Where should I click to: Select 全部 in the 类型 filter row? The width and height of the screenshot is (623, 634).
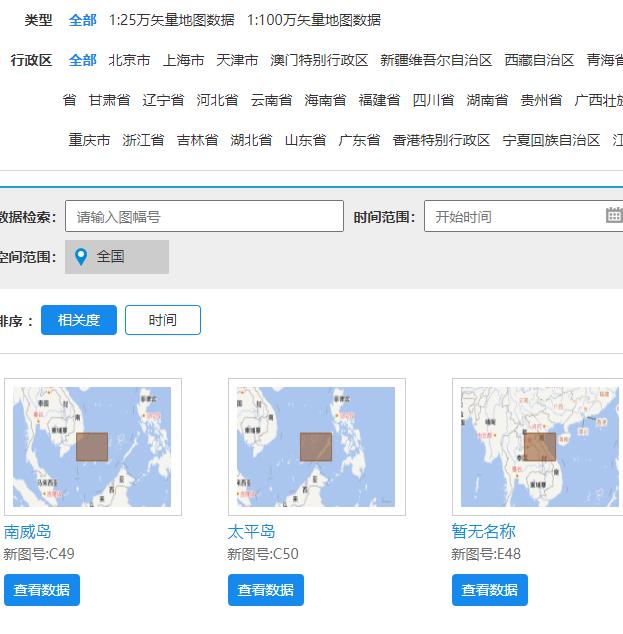82,20
